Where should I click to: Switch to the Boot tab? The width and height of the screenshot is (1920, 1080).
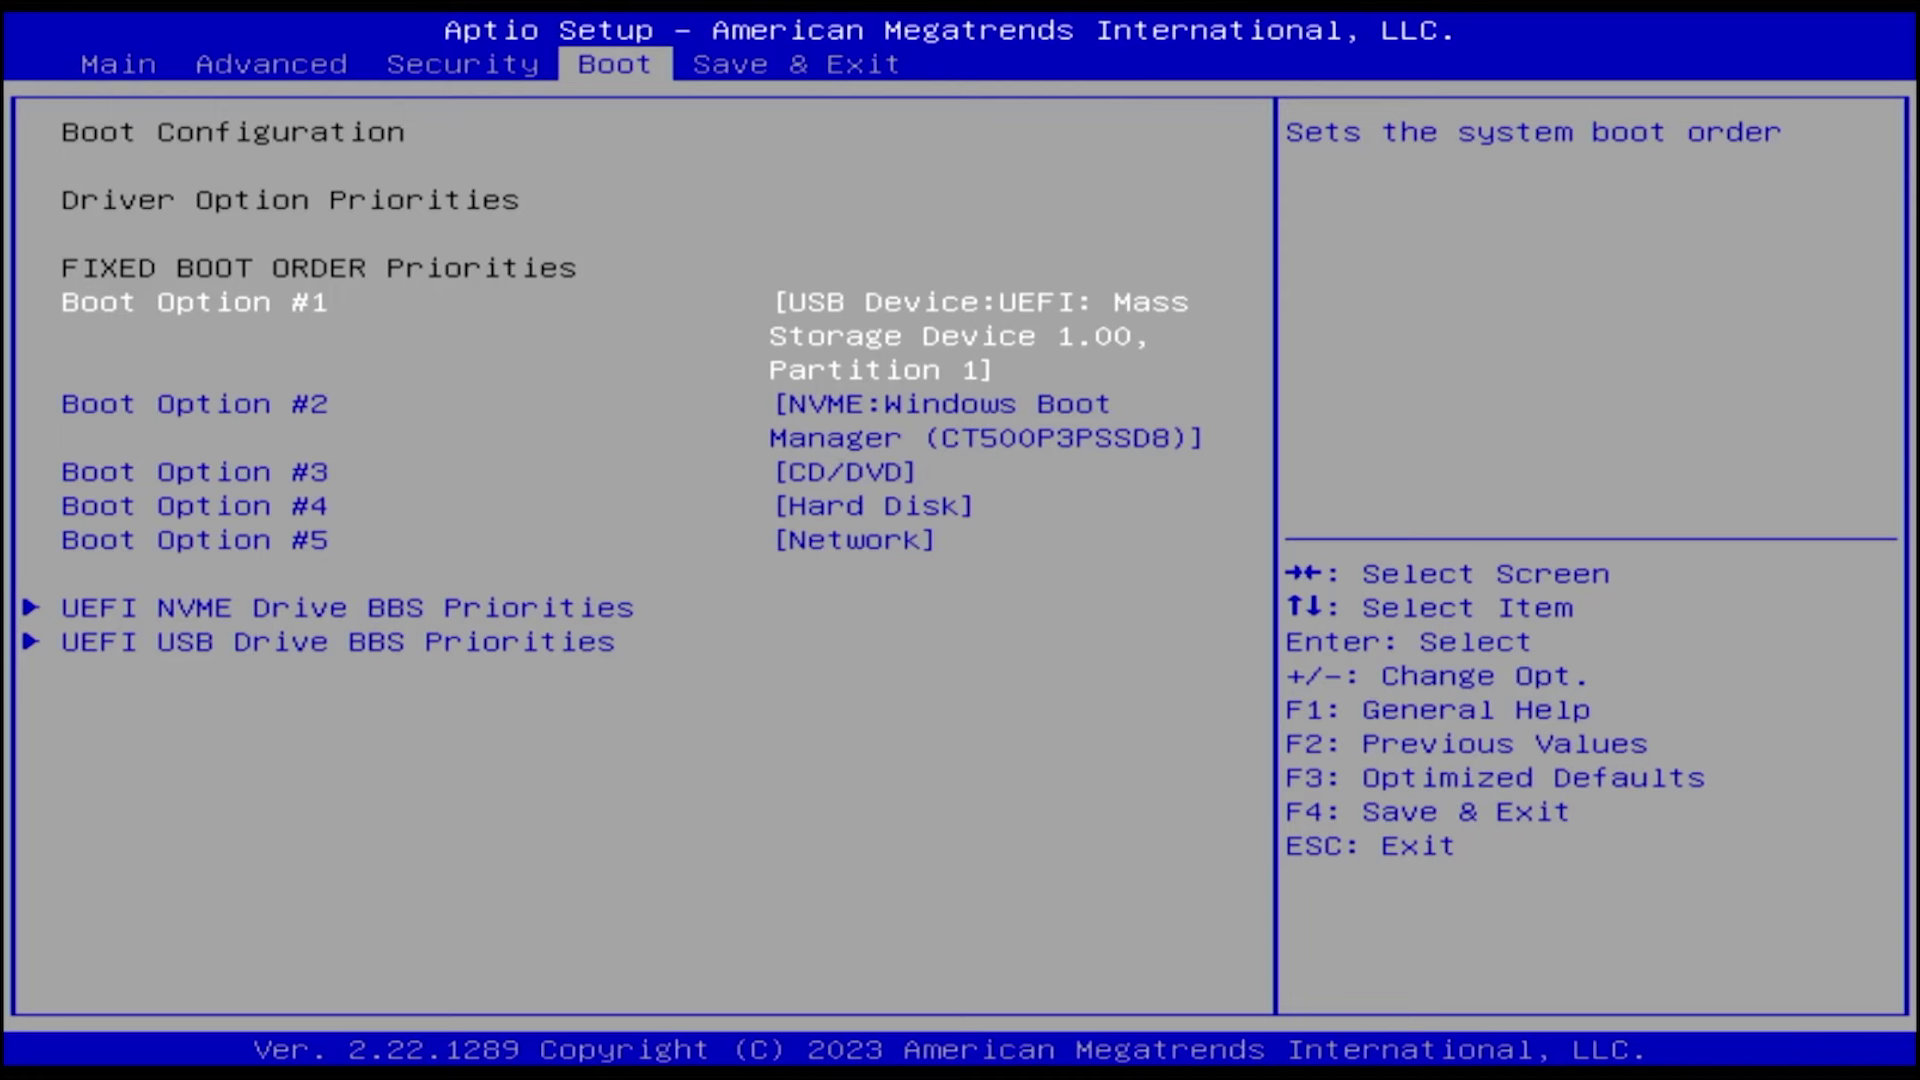click(x=613, y=64)
